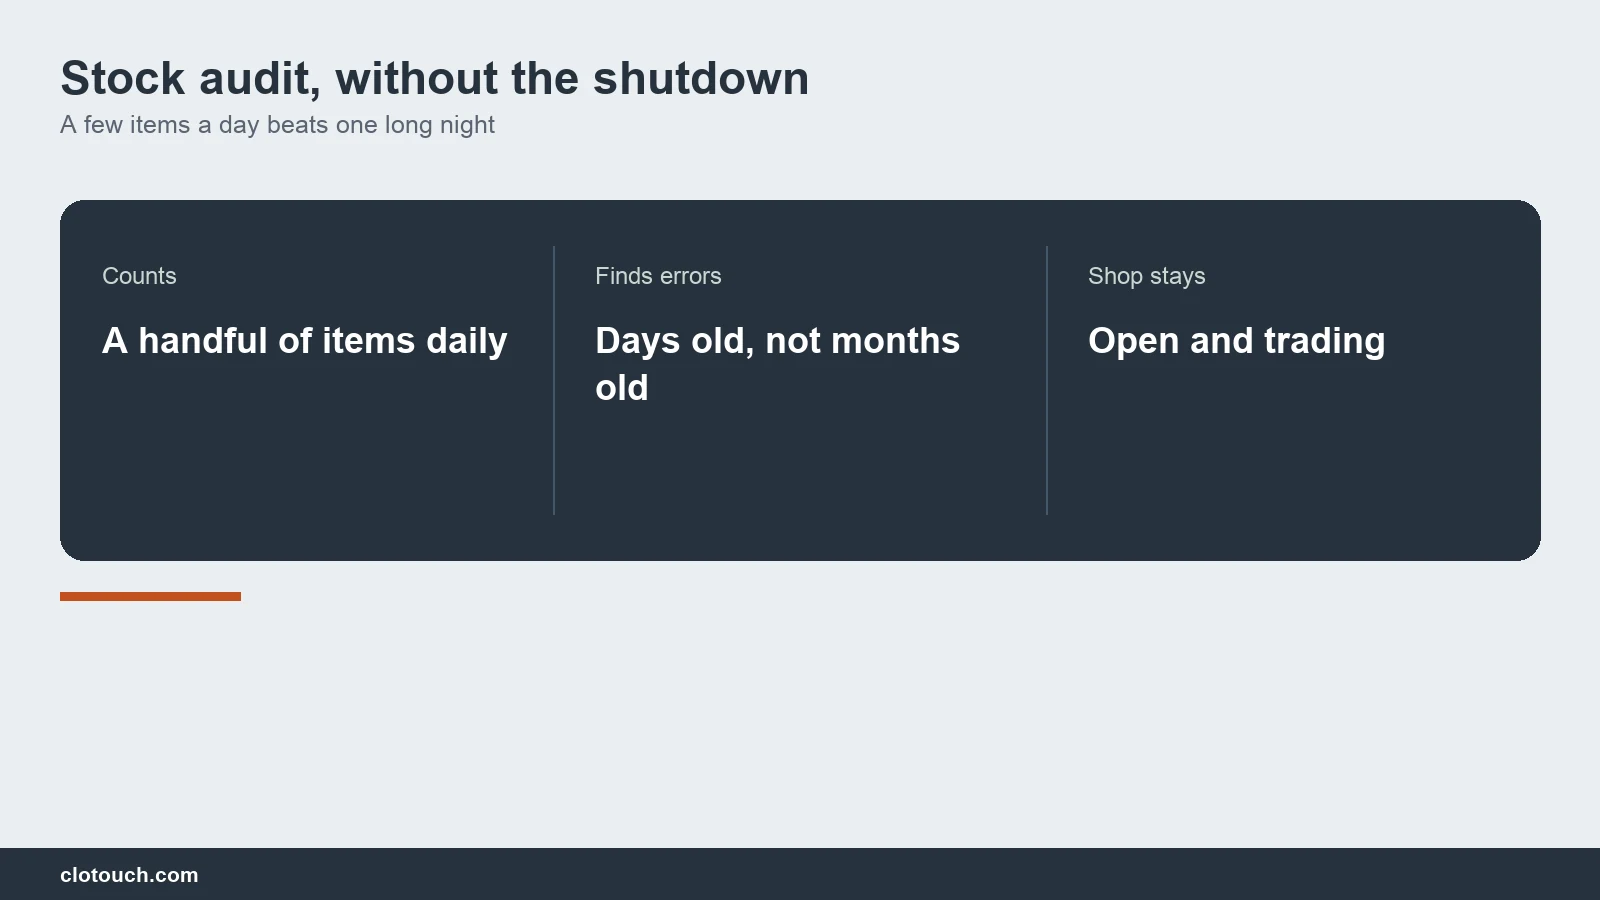Click the word 'daily' in first column

click(x=467, y=342)
